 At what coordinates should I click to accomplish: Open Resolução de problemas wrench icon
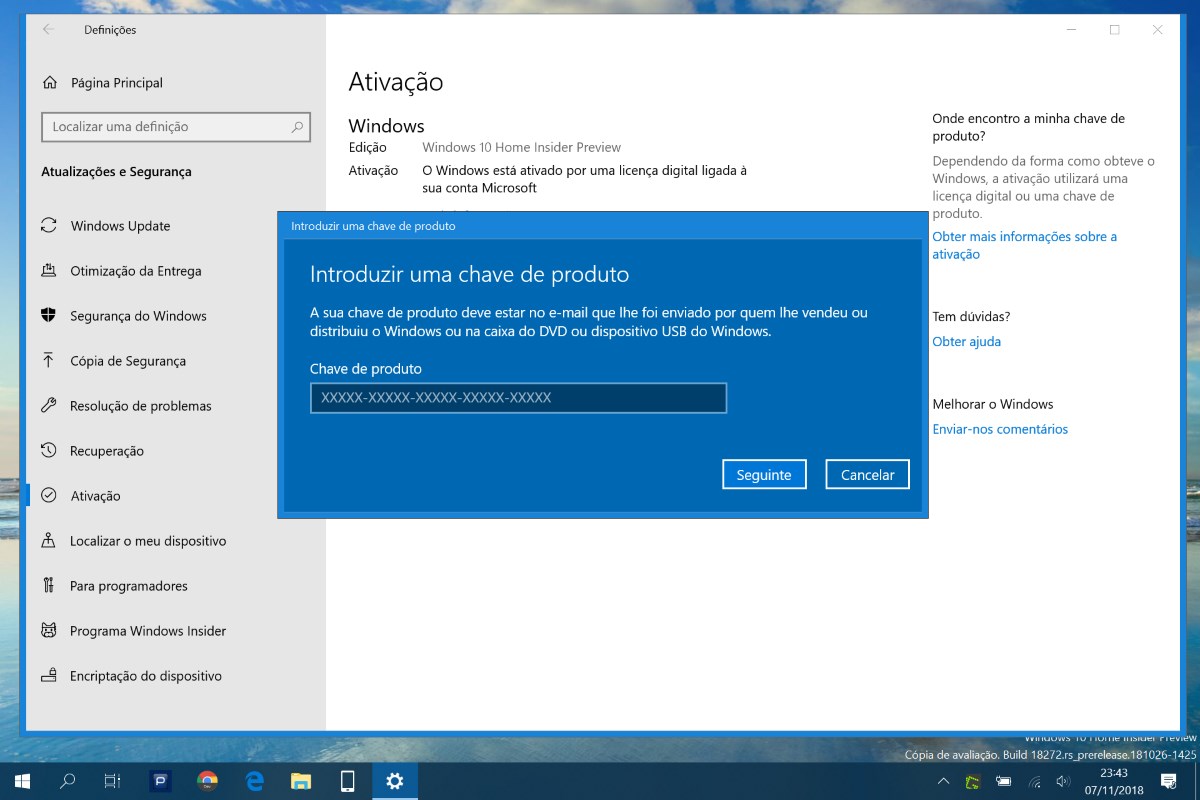point(48,406)
